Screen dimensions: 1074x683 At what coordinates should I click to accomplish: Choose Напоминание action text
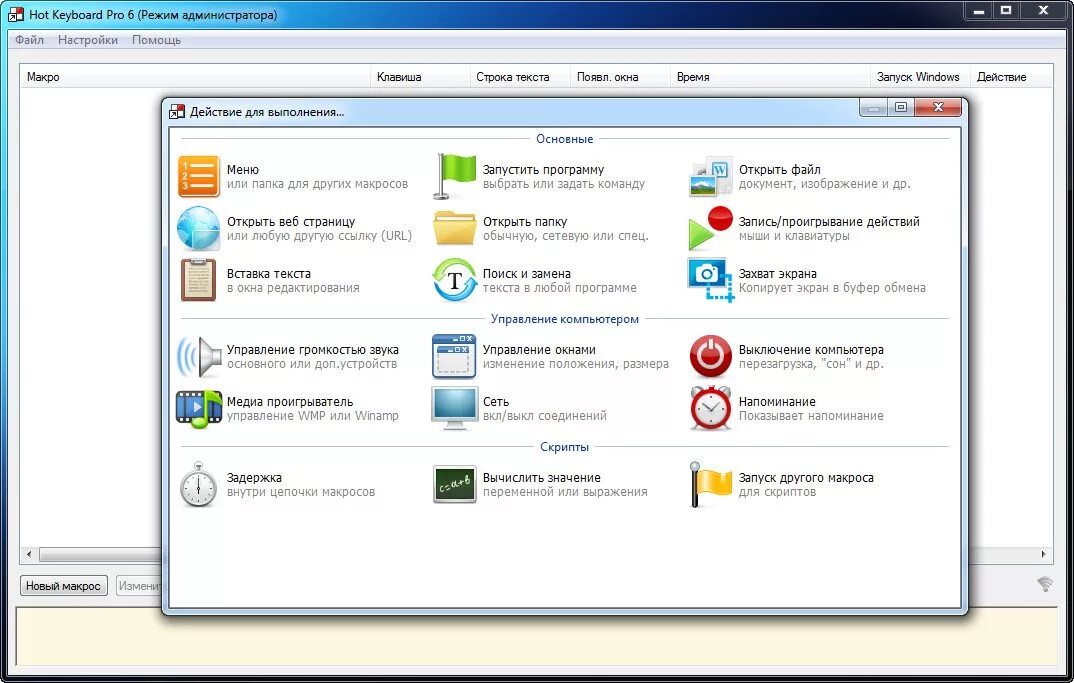click(x=777, y=401)
